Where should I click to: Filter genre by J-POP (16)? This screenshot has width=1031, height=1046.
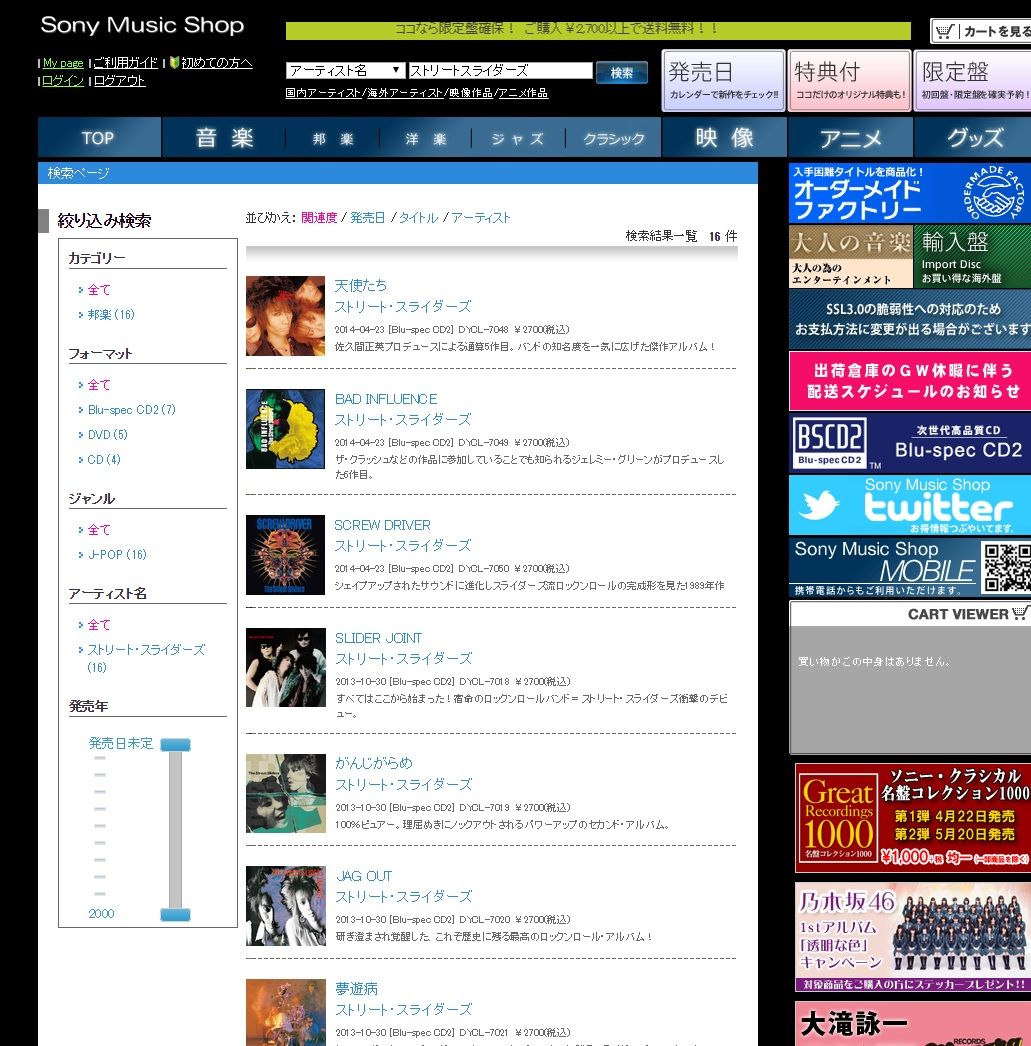(117, 554)
